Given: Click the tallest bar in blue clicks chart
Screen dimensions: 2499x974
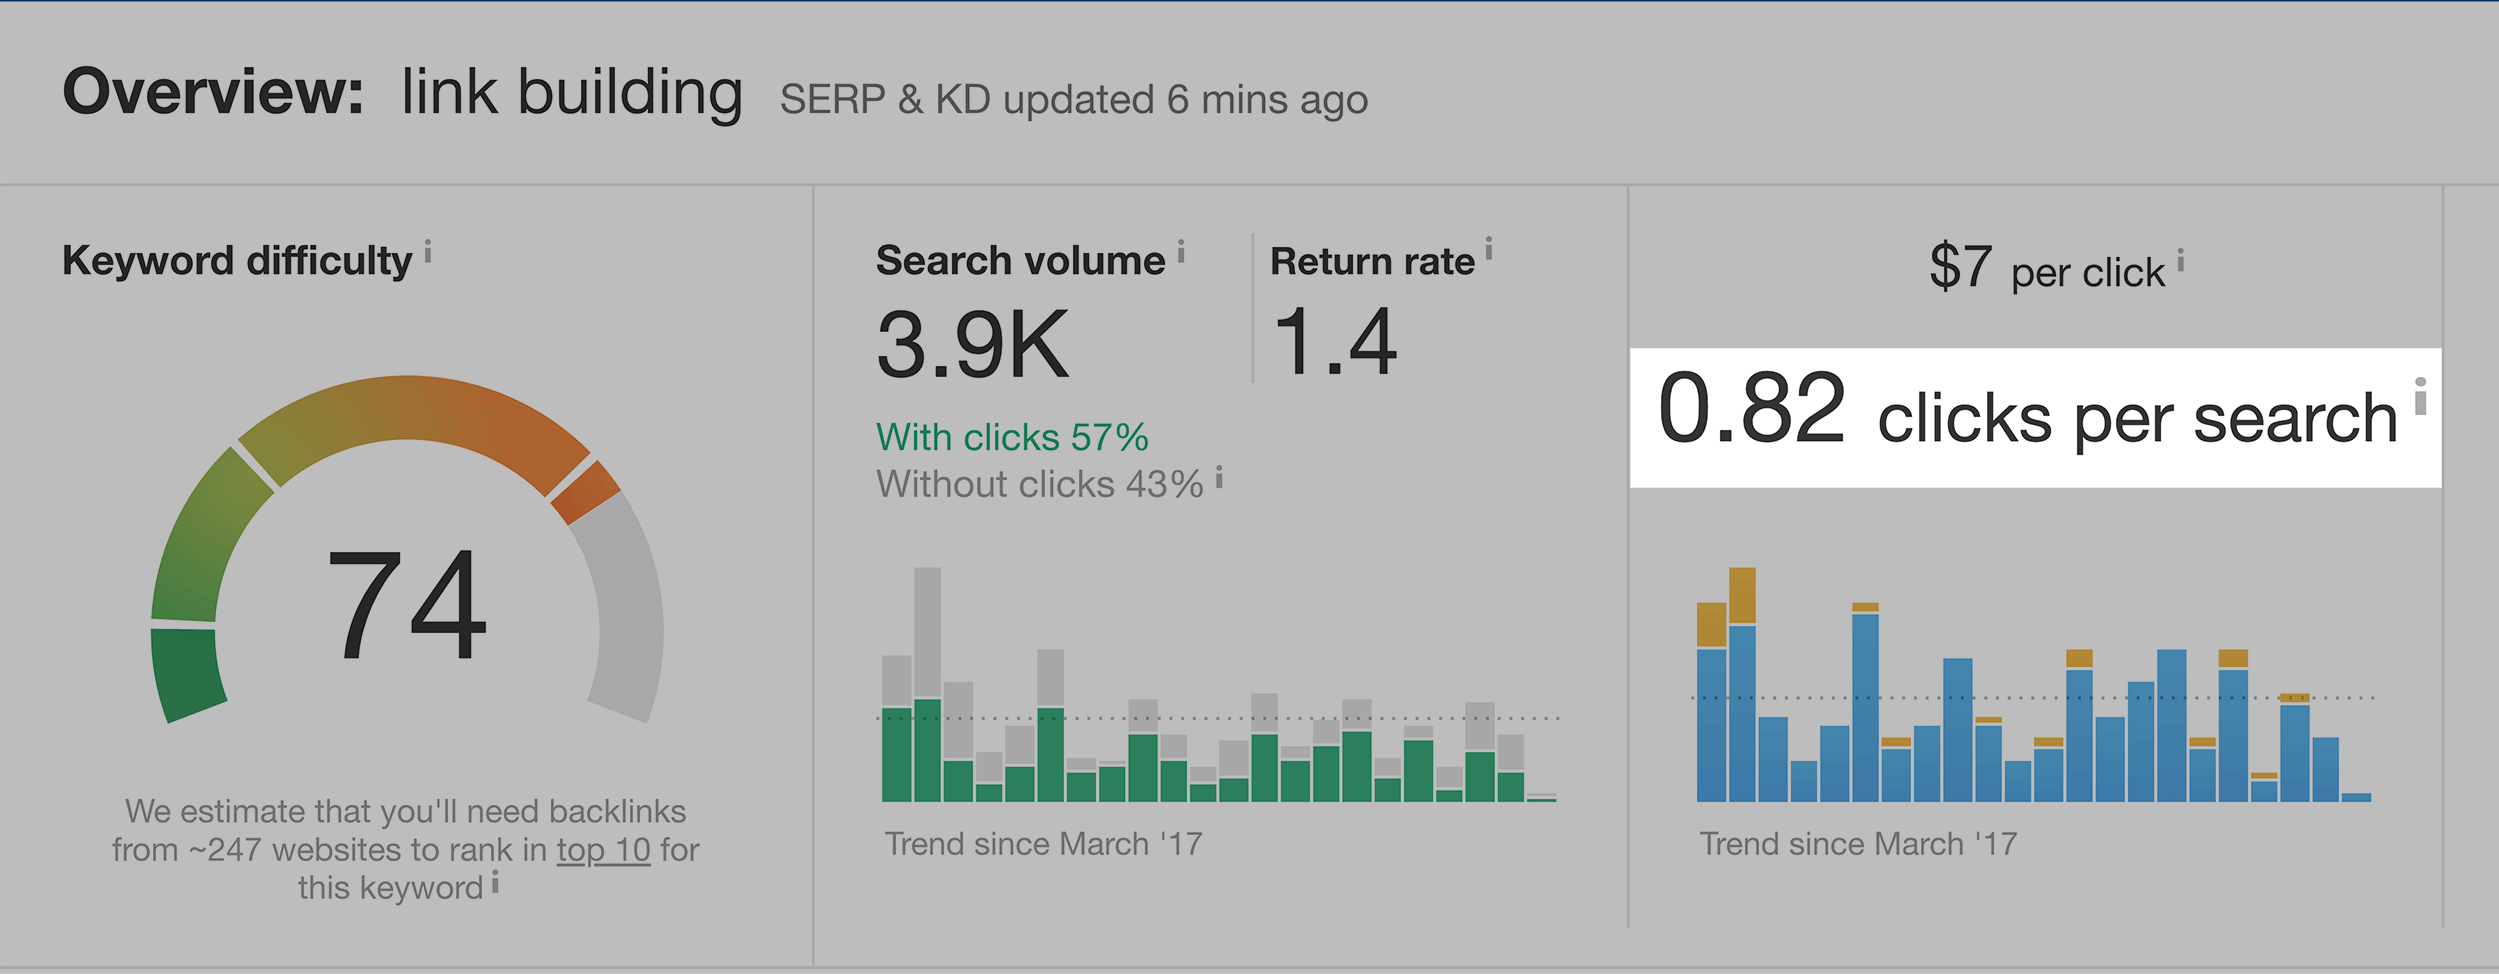Looking at the screenshot, I should click(1742, 684).
